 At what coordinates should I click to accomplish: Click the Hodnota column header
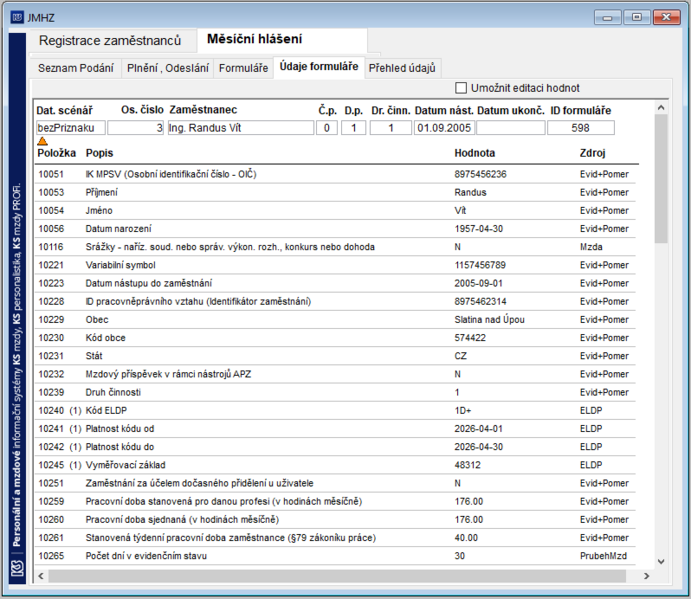475,153
